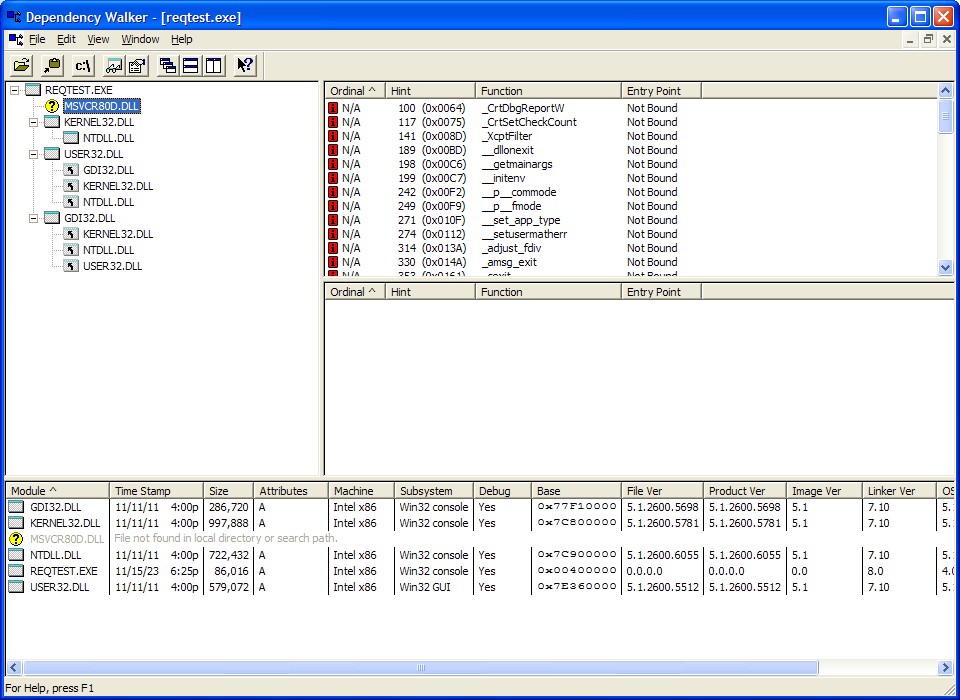Sort module list by Time Stamp column
The image size is (960, 700).
tap(156, 491)
